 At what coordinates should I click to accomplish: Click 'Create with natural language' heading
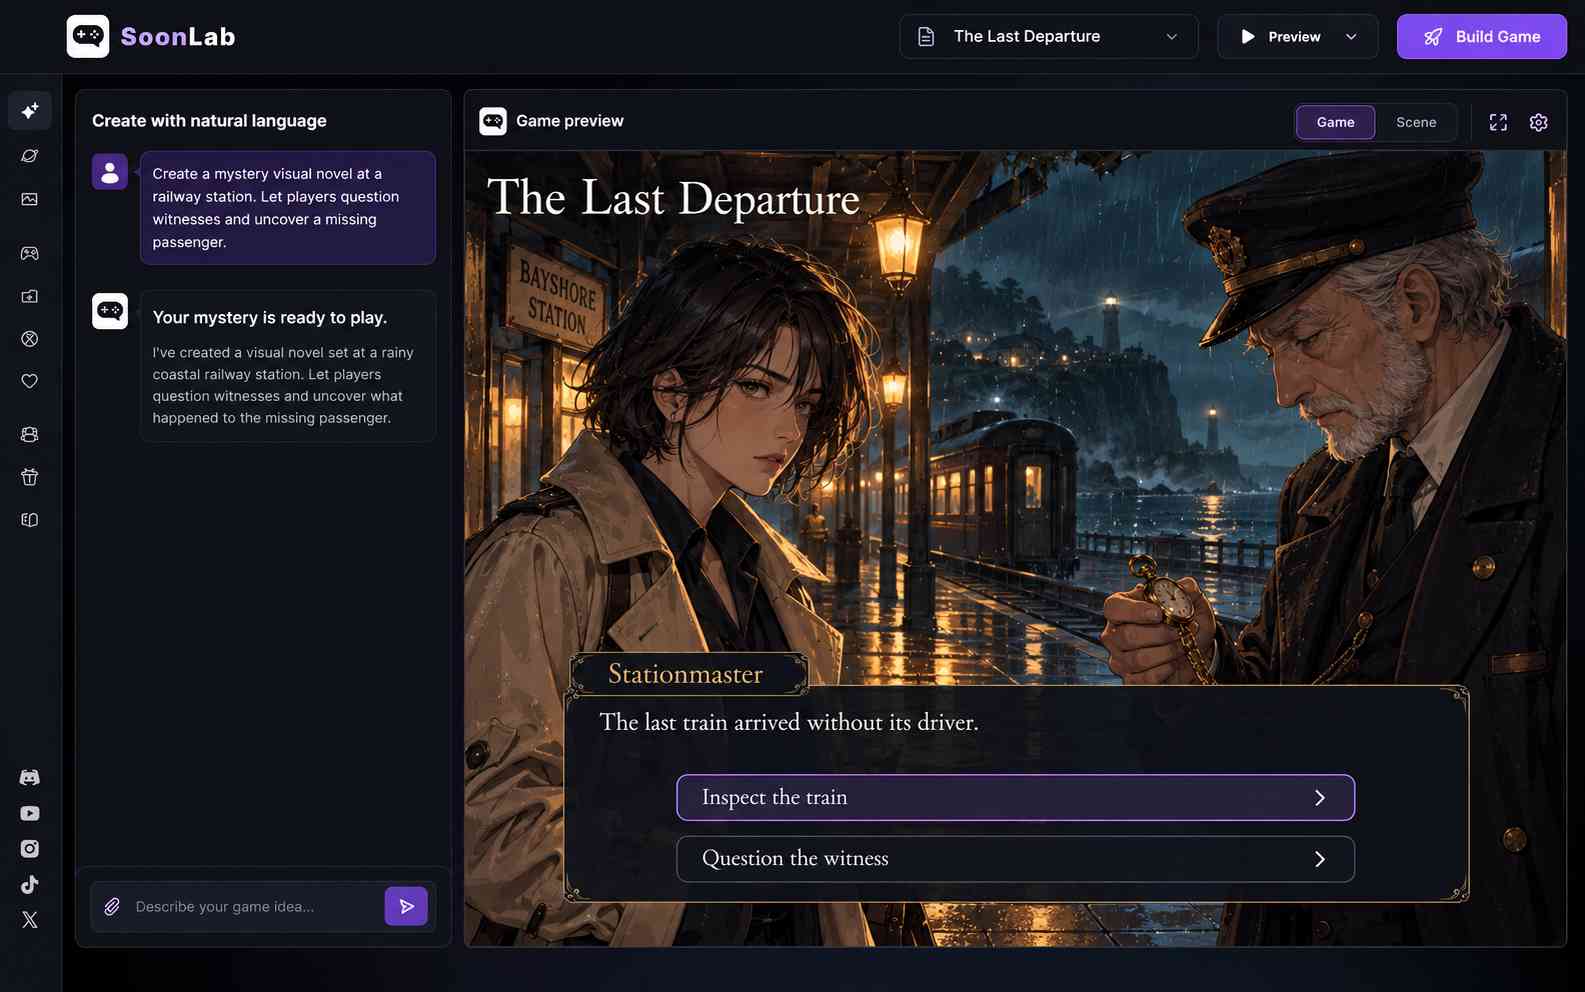coord(209,121)
